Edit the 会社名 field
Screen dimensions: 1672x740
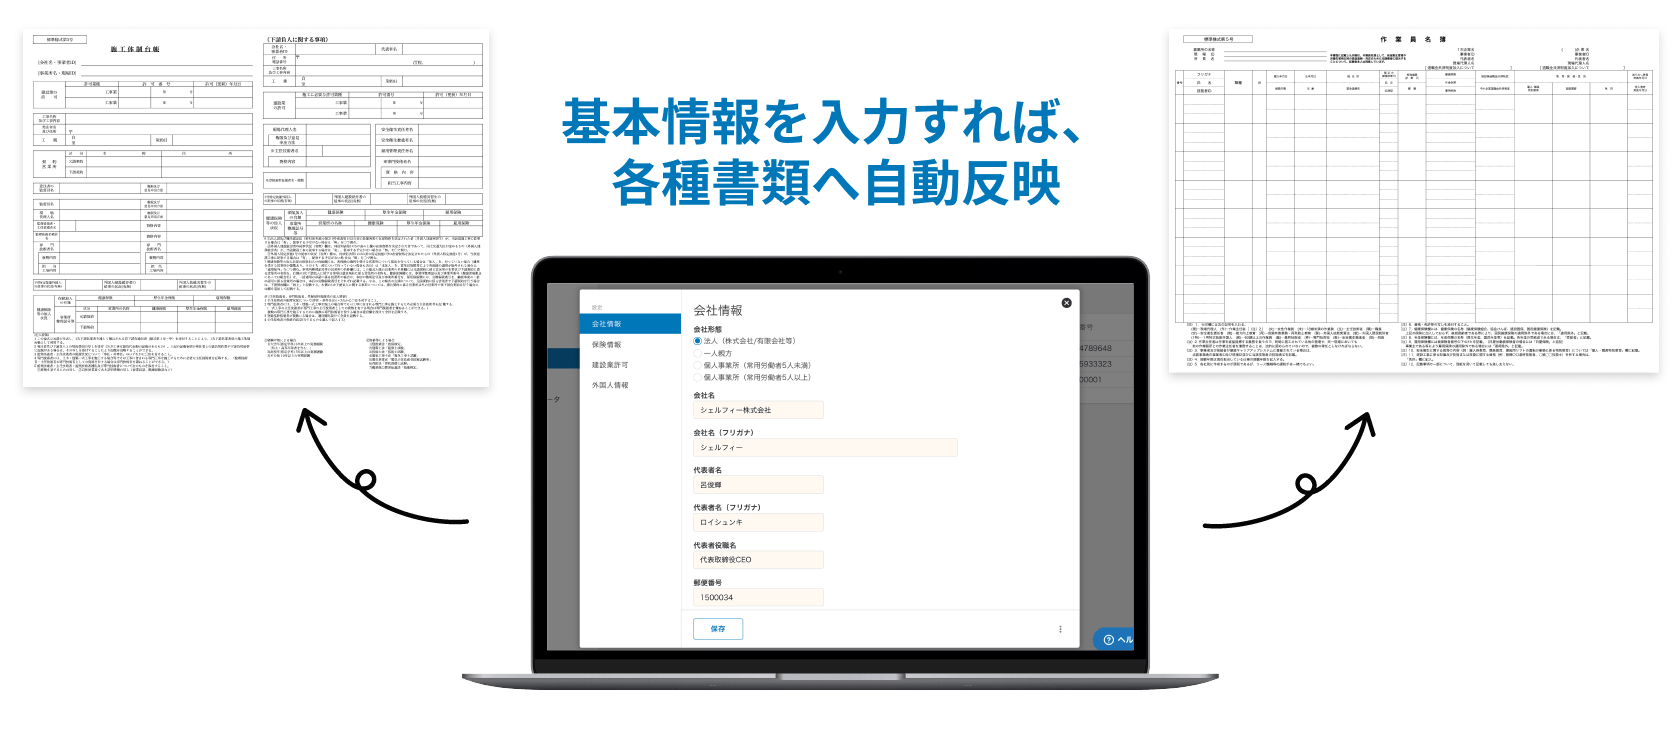click(x=758, y=410)
